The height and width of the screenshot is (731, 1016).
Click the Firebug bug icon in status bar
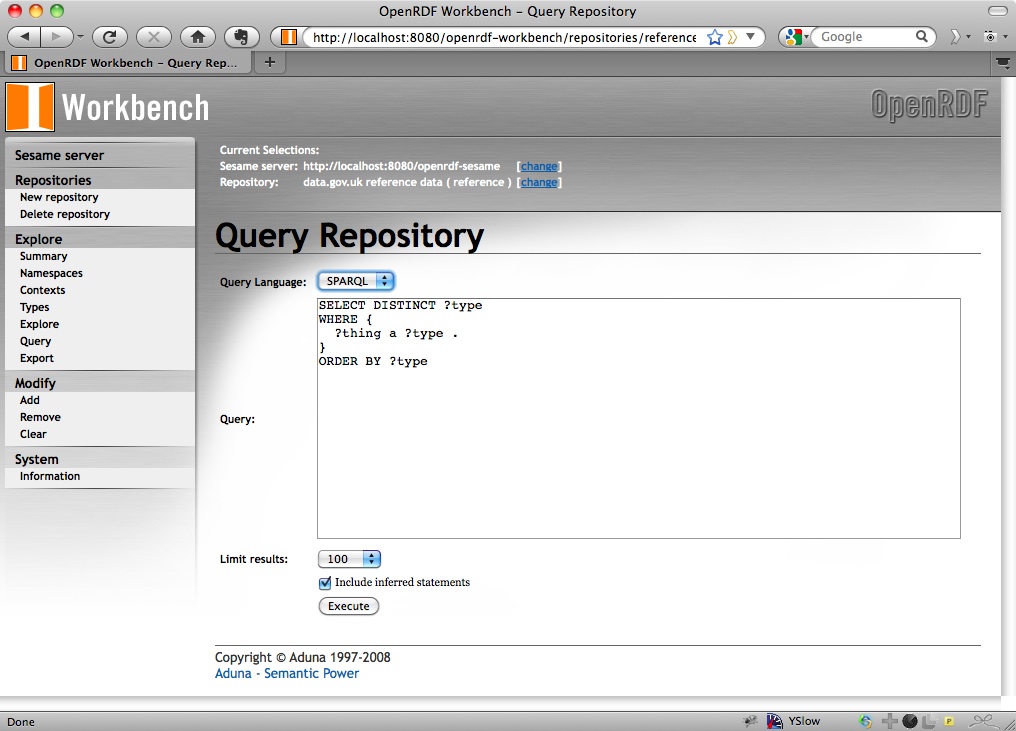point(750,721)
